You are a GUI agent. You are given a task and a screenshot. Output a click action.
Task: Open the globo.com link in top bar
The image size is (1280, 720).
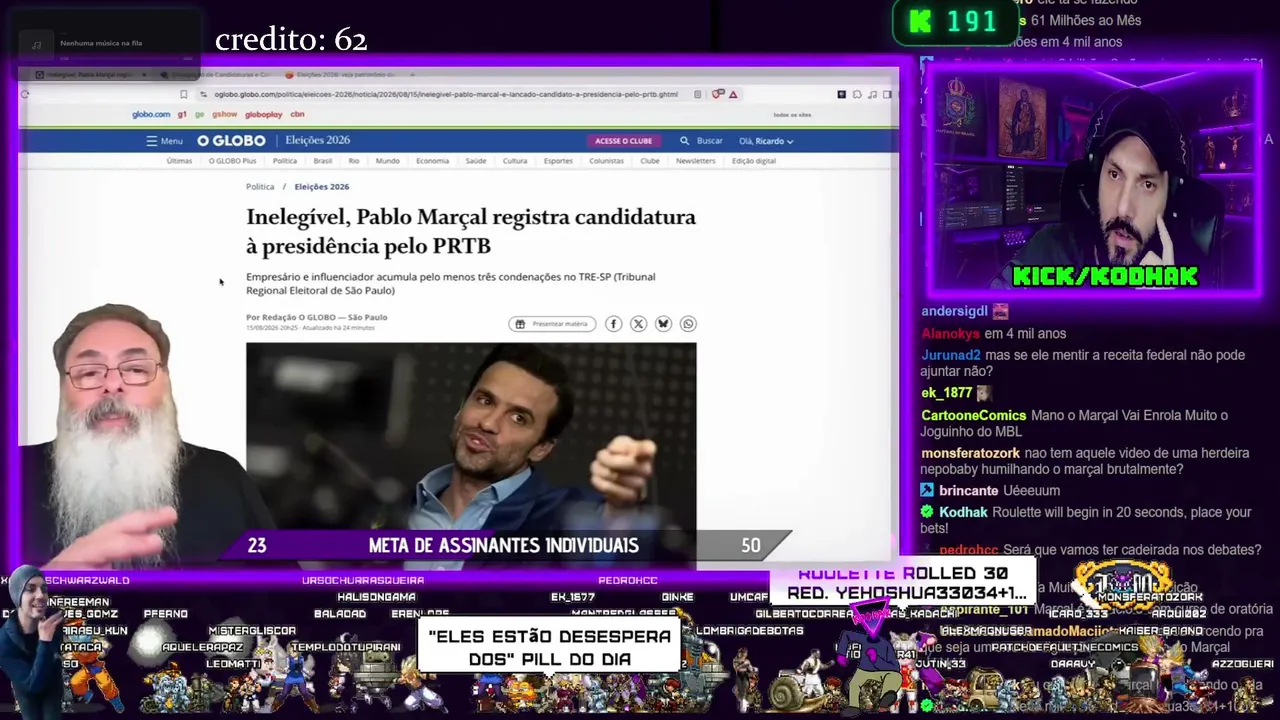151,115
